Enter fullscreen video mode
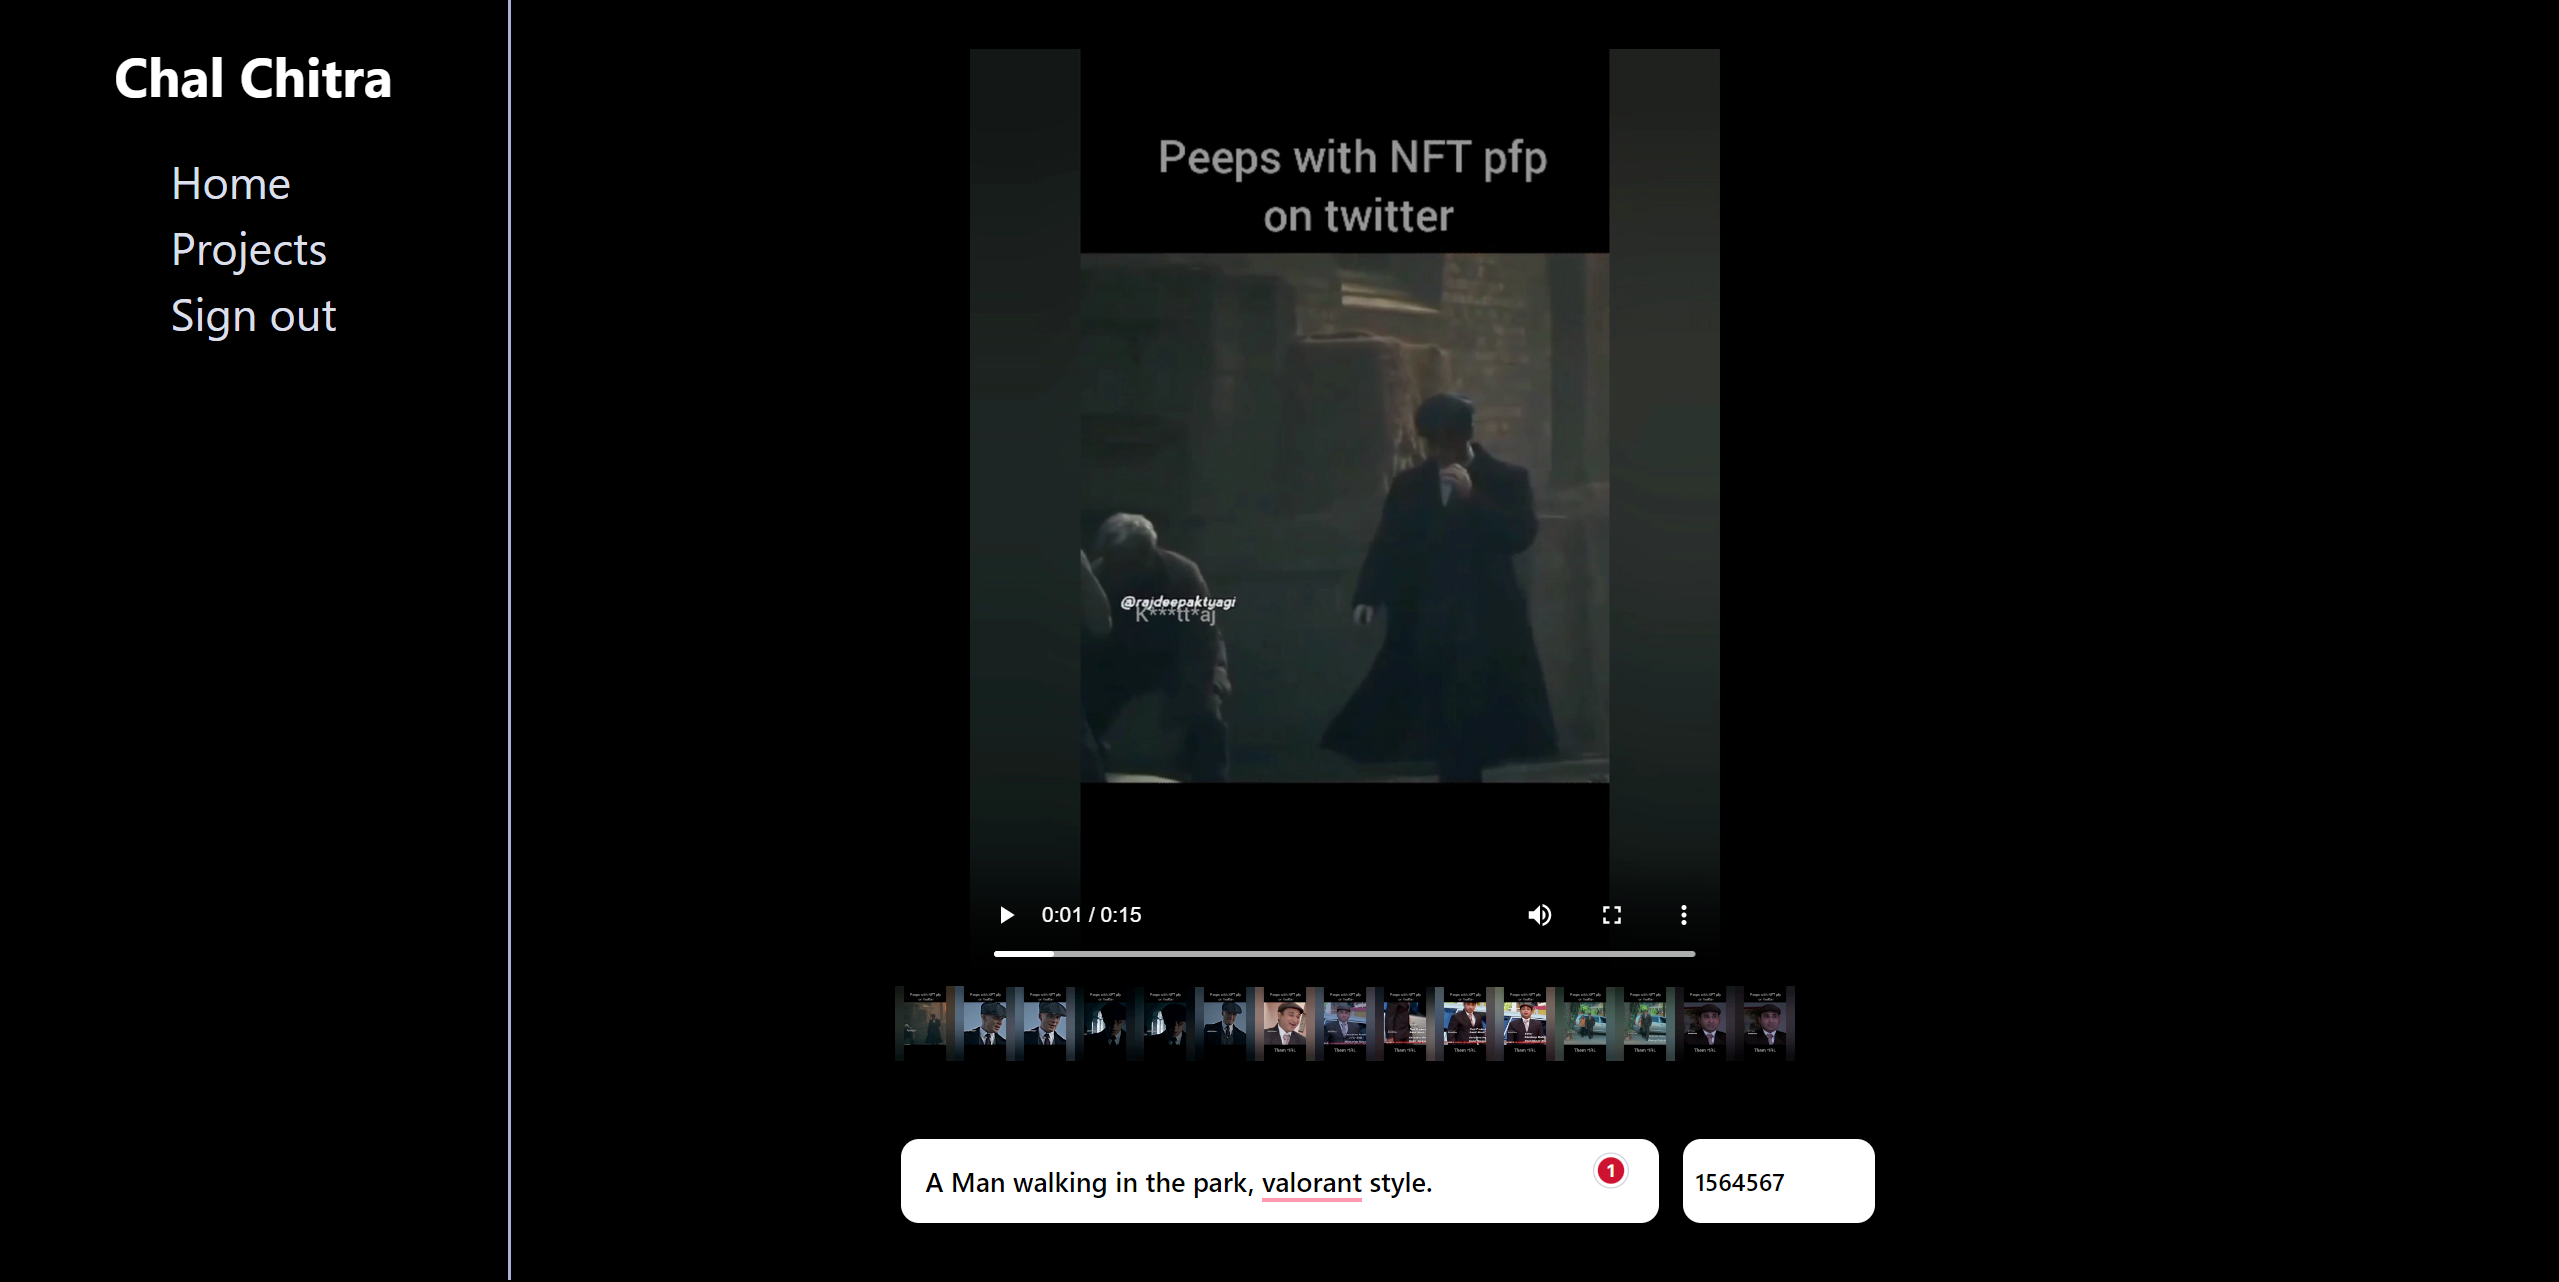 1611,915
